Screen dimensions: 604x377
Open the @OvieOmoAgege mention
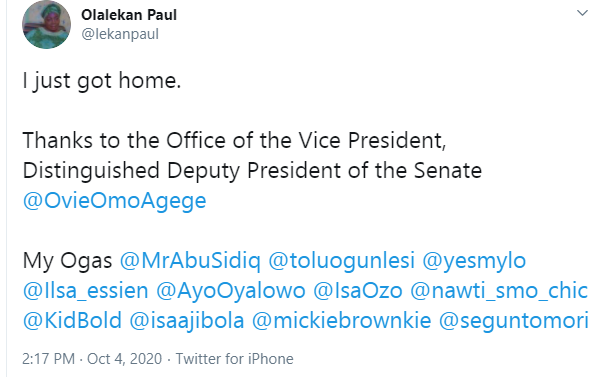coord(114,201)
